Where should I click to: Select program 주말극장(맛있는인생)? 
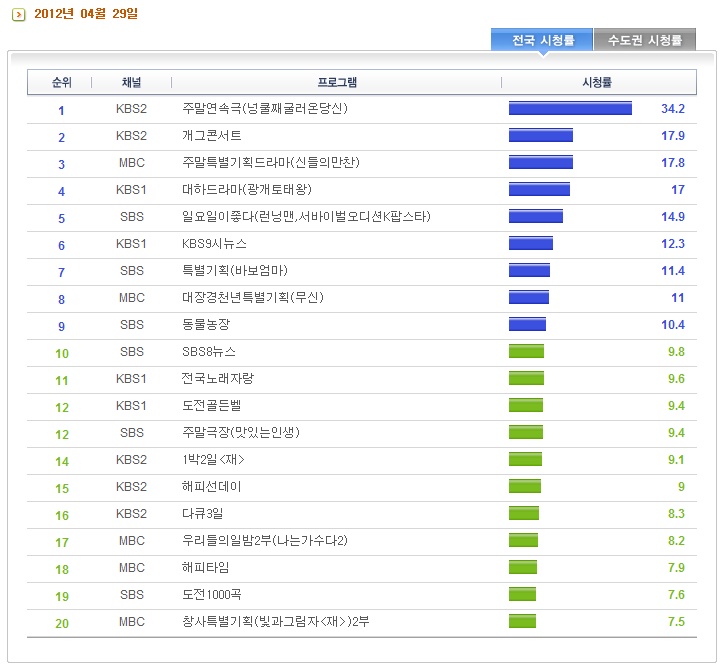[241, 433]
